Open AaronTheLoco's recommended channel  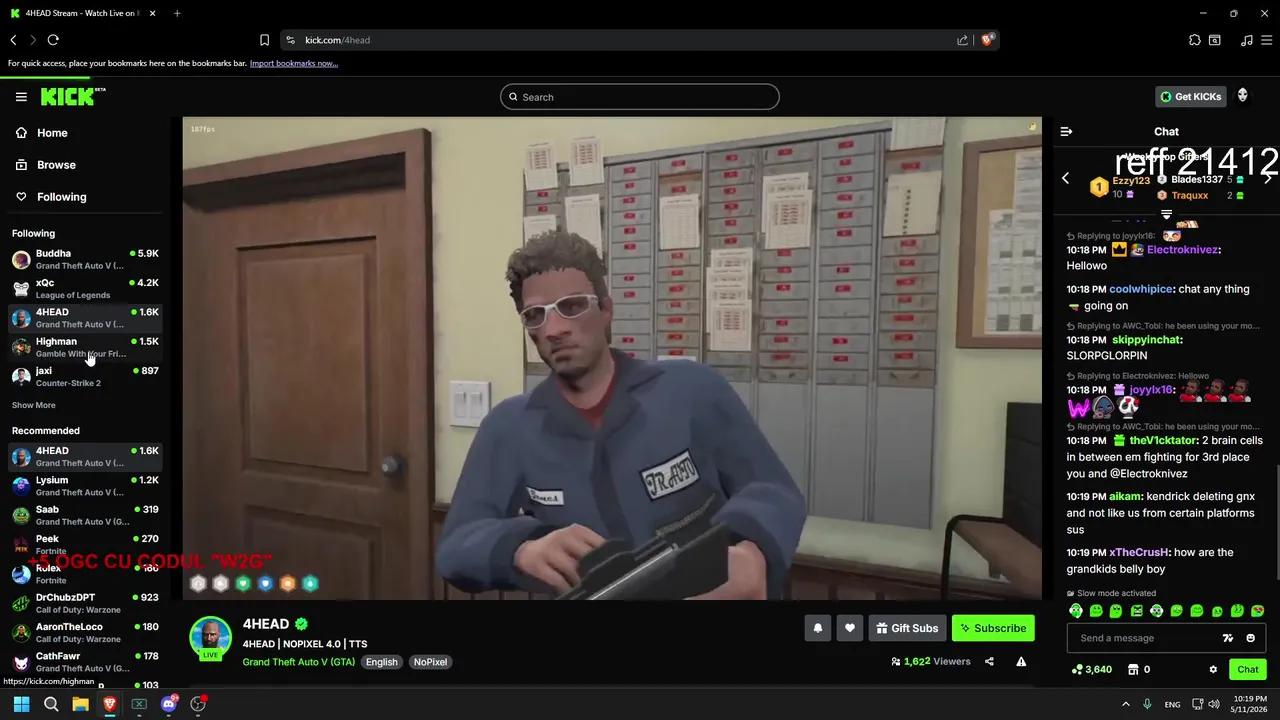coord(85,632)
